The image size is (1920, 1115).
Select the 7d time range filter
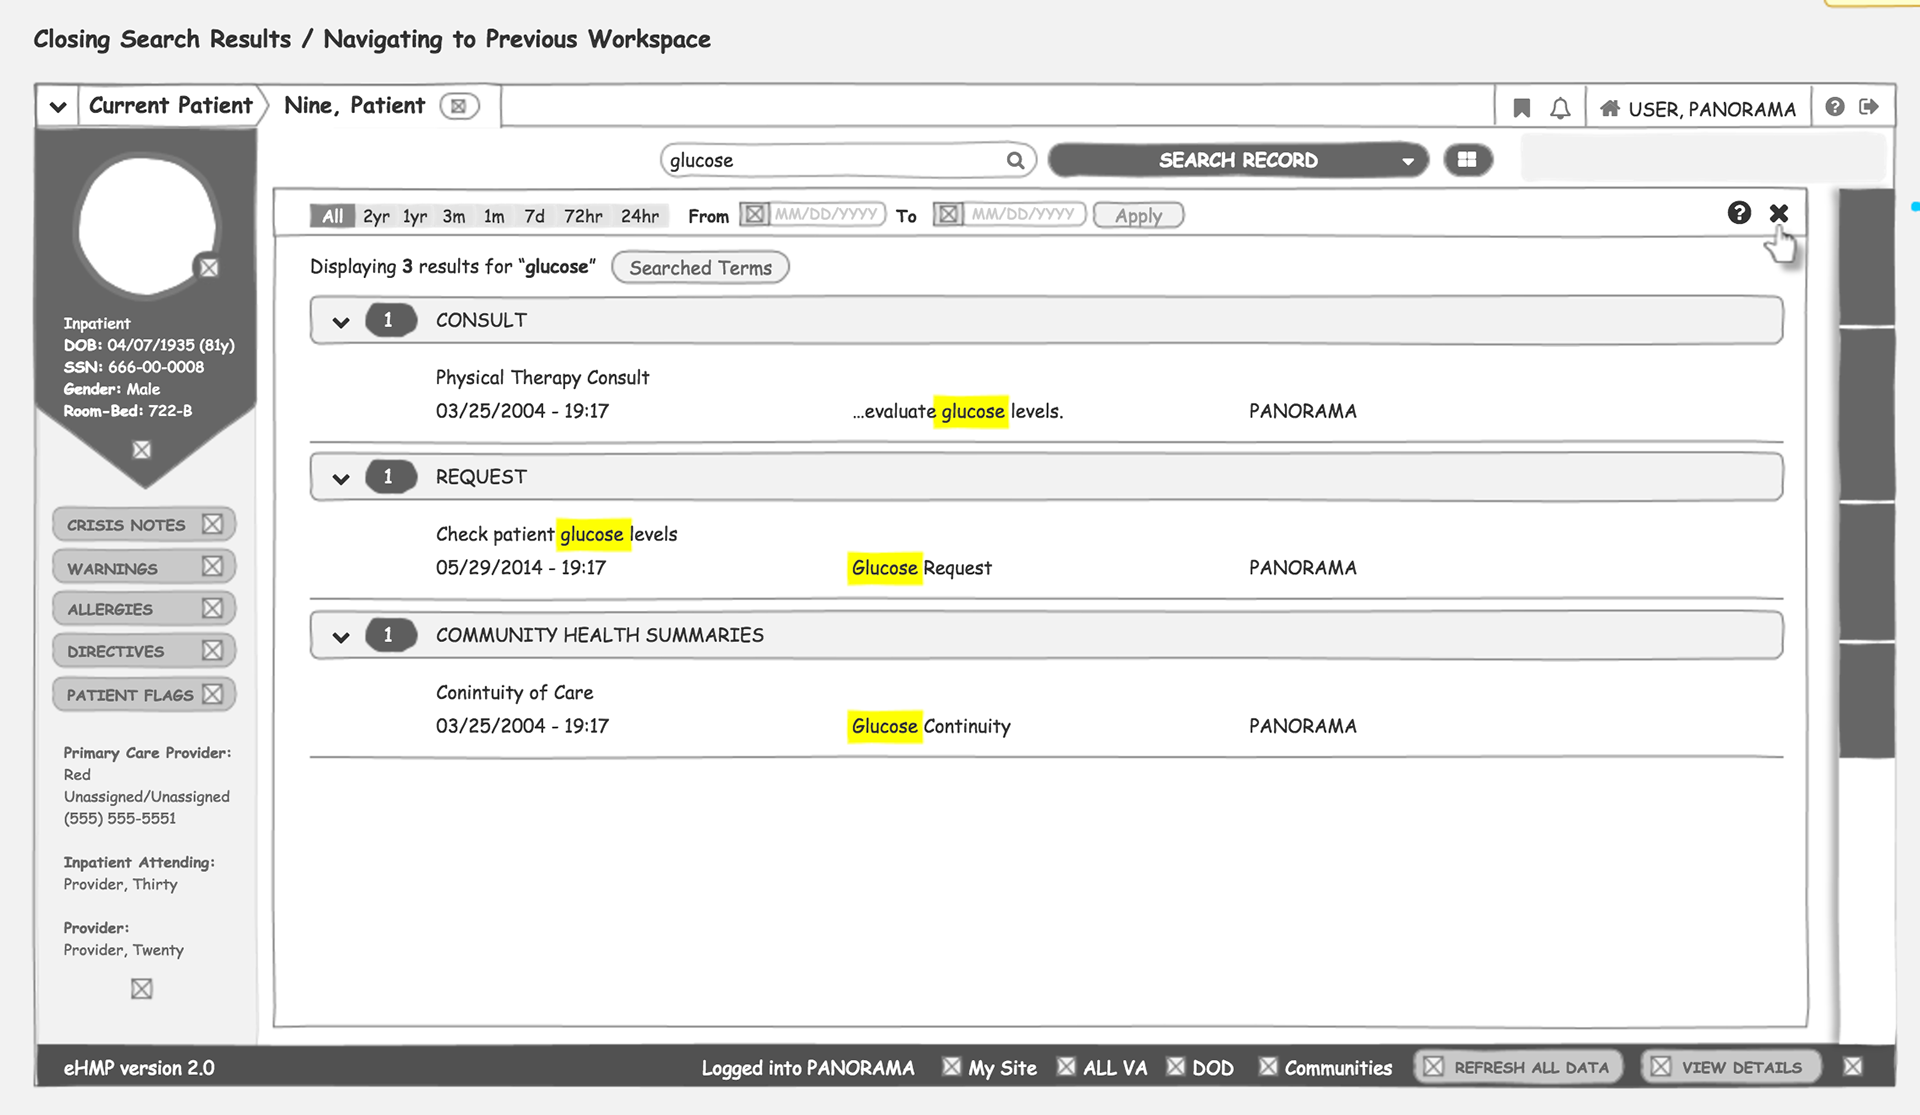click(x=534, y=216)
